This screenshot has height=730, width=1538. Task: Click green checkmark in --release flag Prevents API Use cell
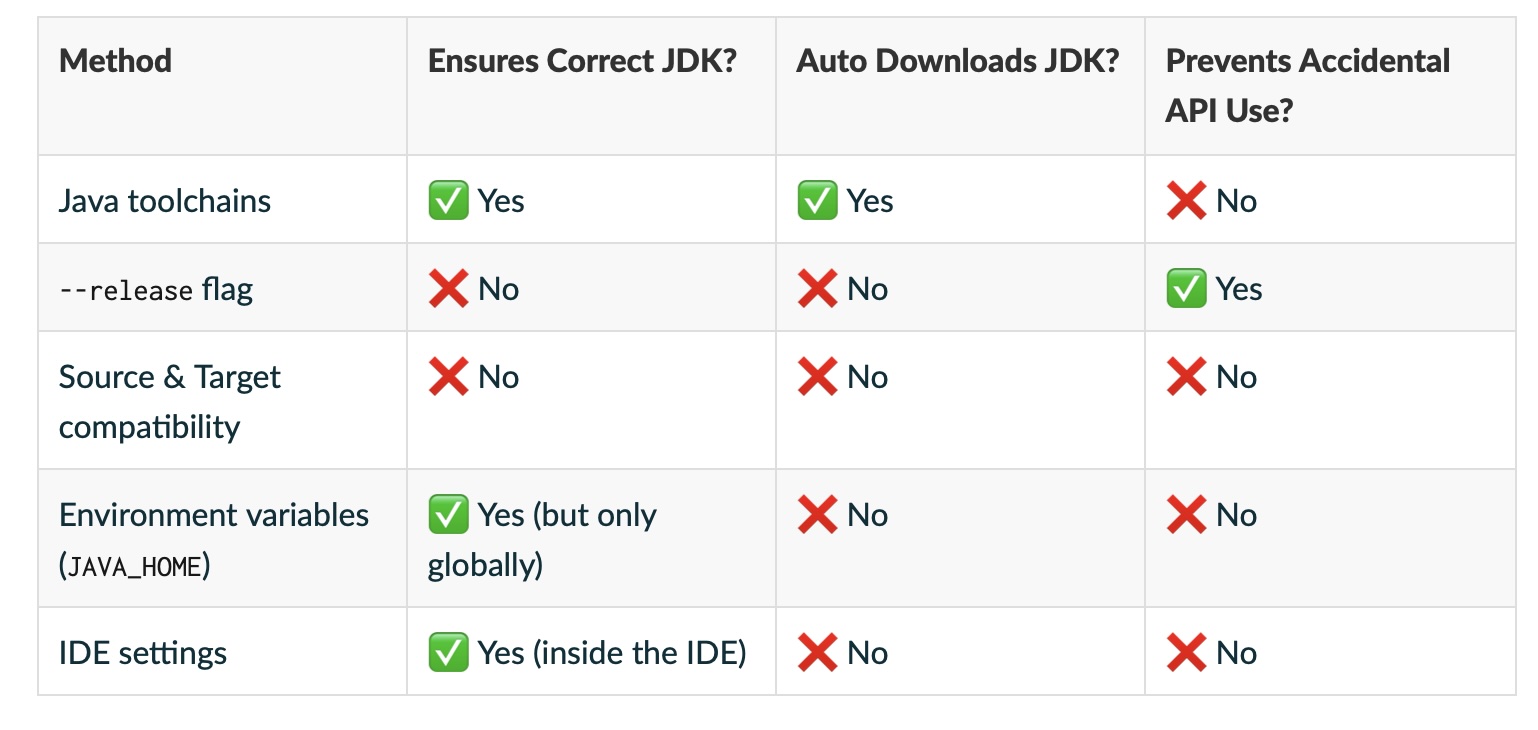(x=1186, y=289)
